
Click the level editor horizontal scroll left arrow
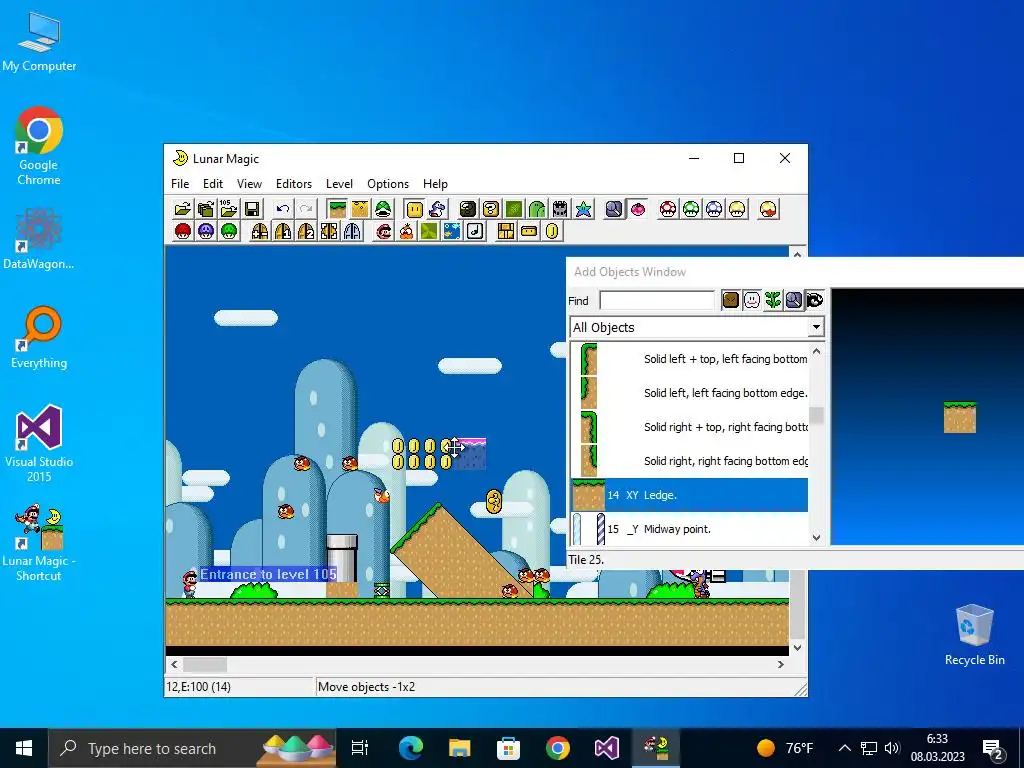[174, 664]
